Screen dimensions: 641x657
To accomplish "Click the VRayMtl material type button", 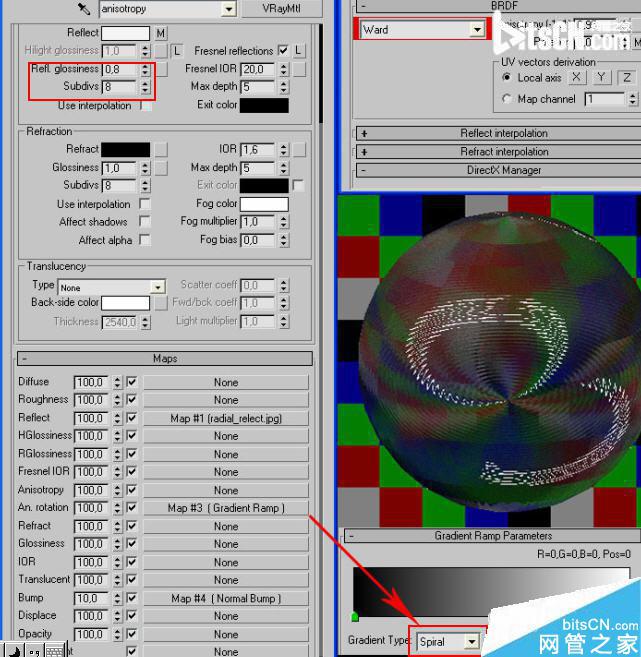I will 282,8.
